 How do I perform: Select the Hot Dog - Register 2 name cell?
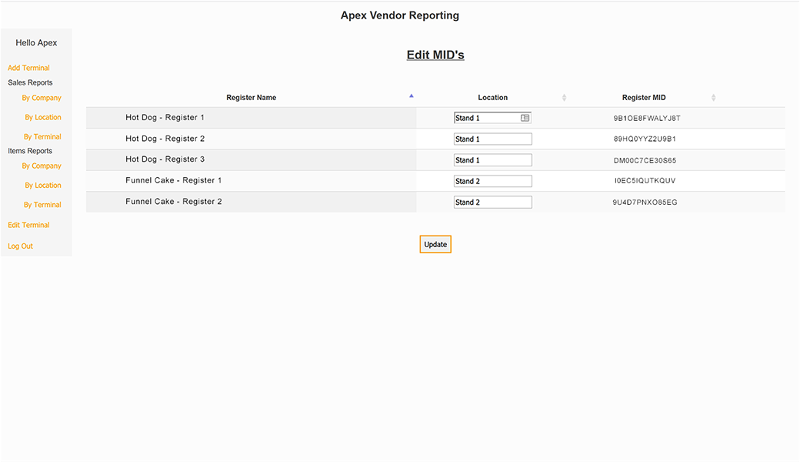[x=251, y=139]
